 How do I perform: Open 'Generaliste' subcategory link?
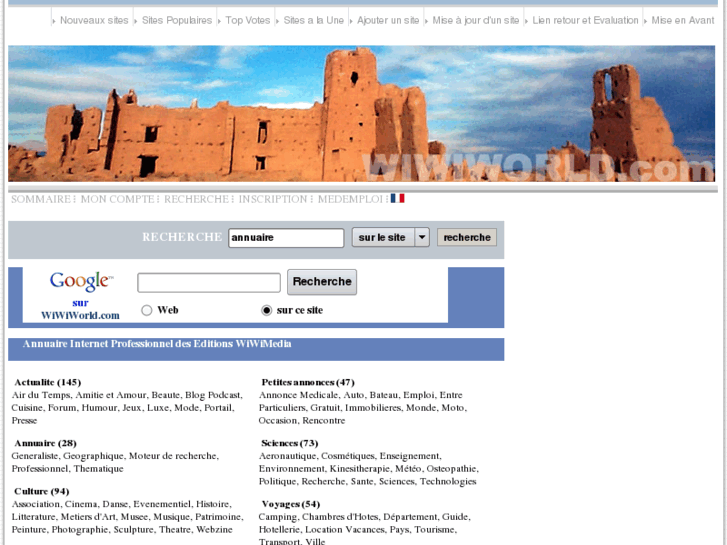[35, 455]
